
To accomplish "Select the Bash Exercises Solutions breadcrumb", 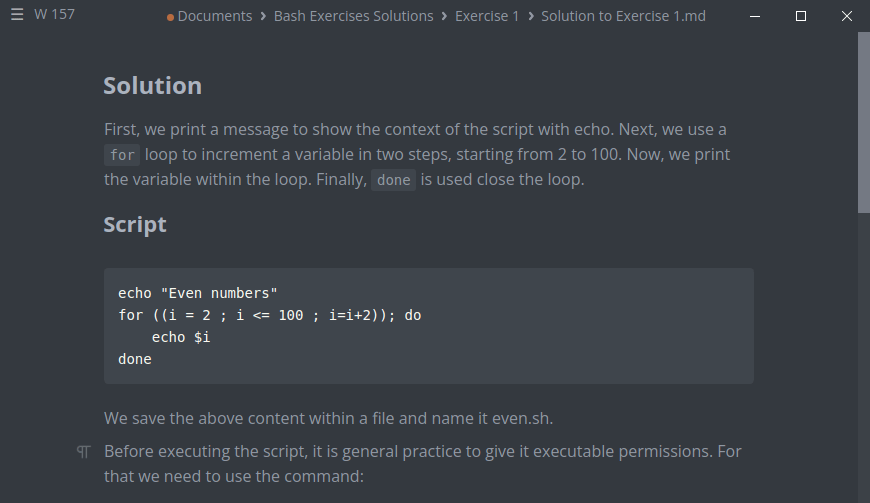I will [x=353, y=16].
